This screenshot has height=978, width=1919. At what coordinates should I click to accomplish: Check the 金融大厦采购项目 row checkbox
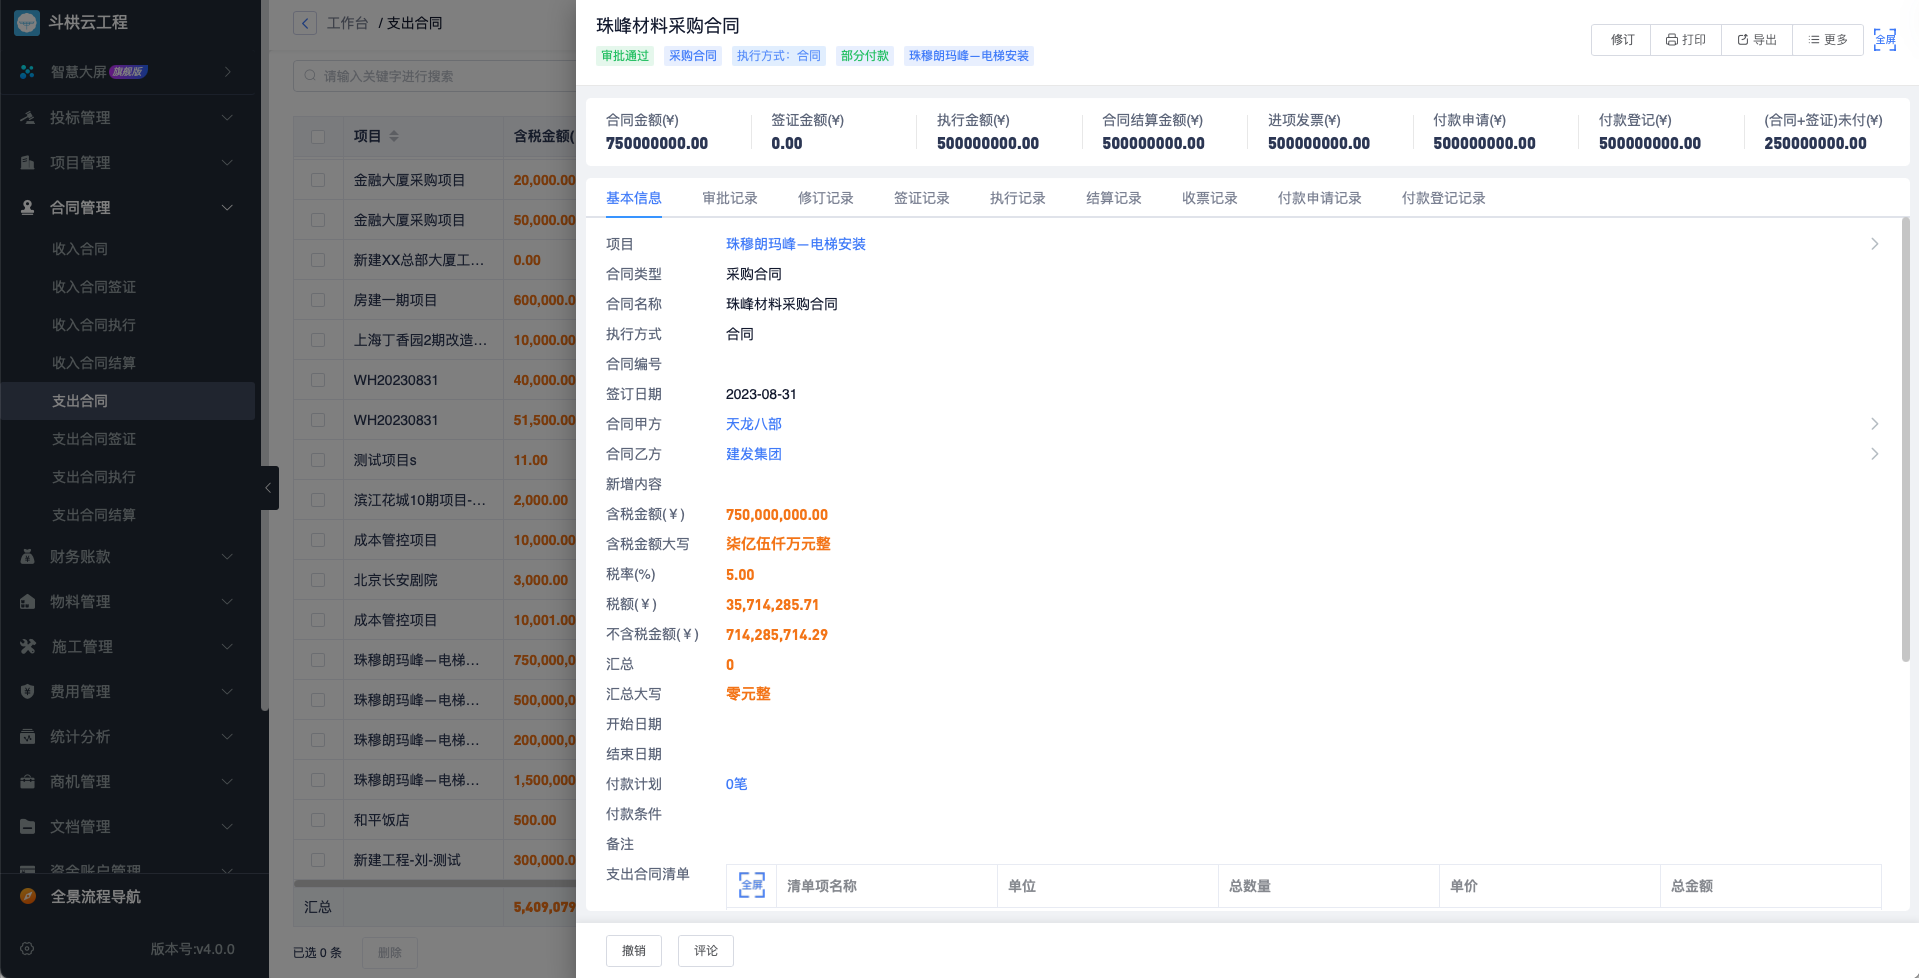[x=317, y=179]
